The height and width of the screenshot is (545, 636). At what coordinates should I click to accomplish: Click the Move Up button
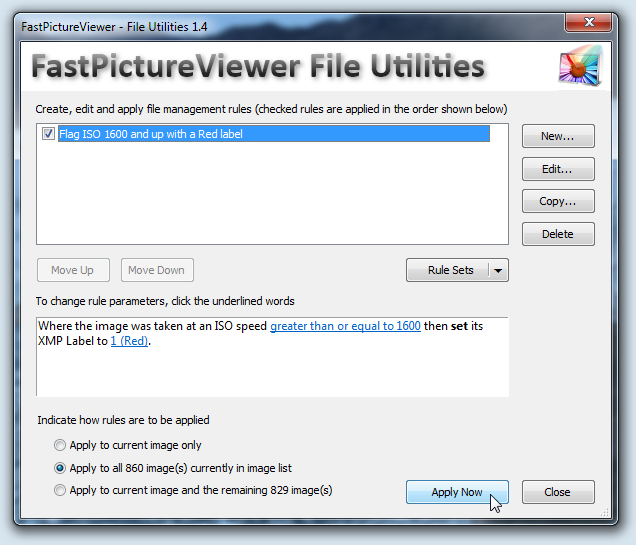(x=73, y=270)
